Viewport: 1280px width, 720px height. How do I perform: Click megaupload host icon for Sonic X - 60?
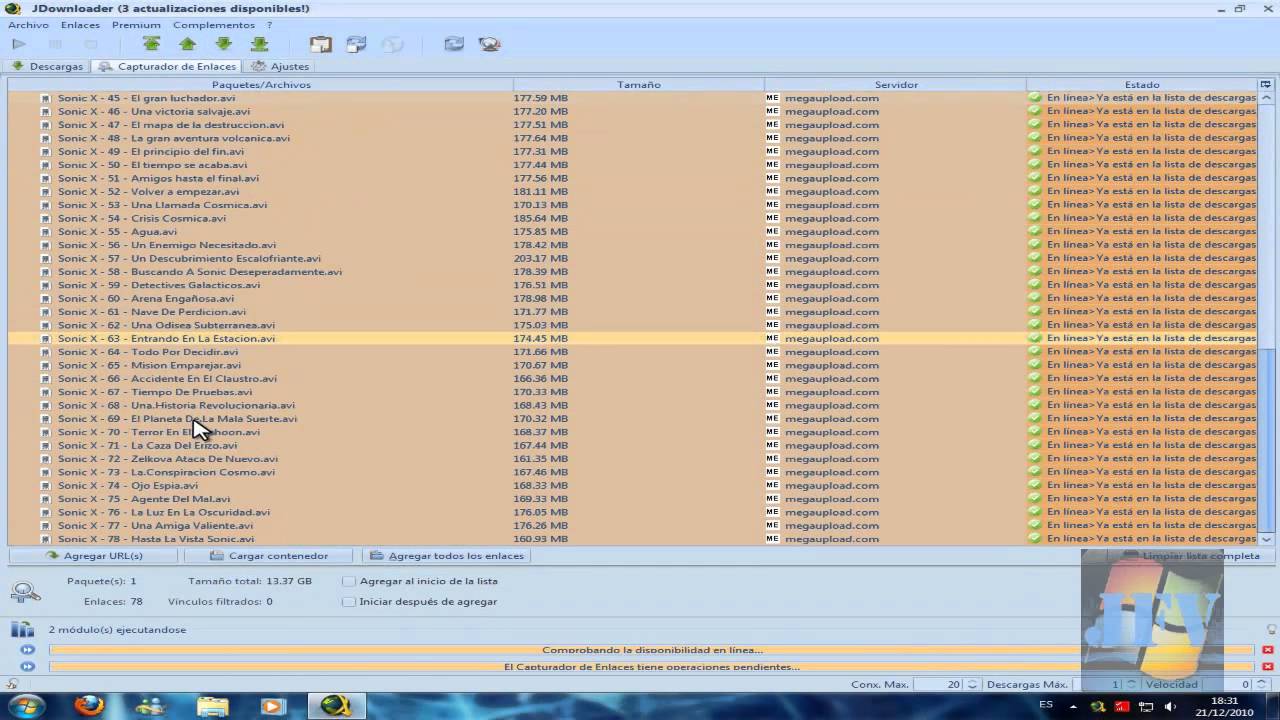coord(772,298)
